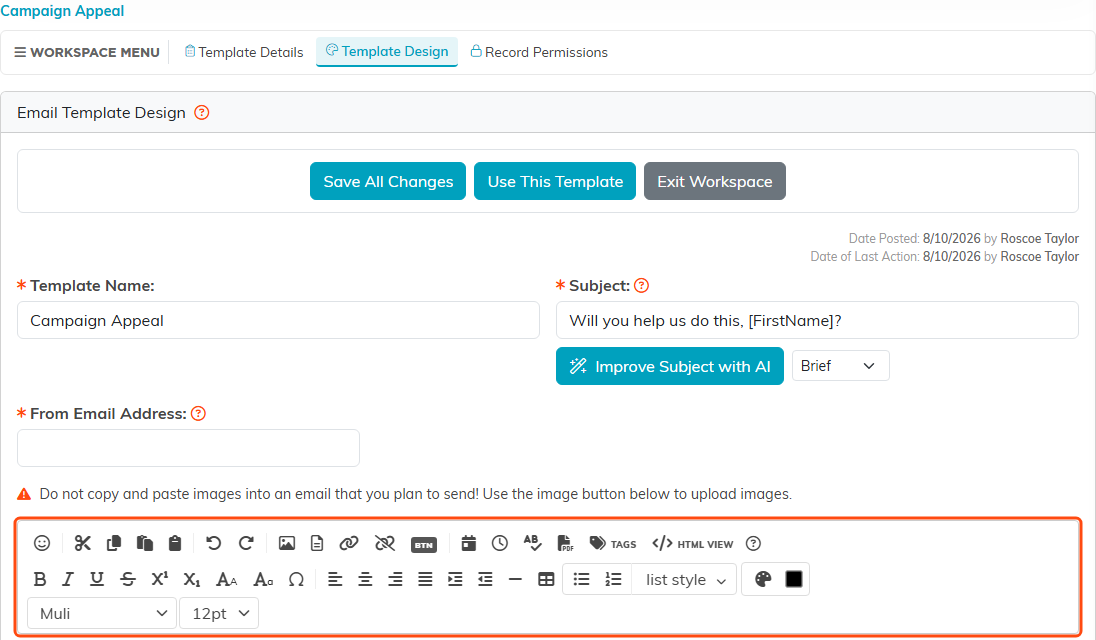Viewport: 1096px width, 640px height.
Task: Insert the time with the clock icon
Action: 500,544
